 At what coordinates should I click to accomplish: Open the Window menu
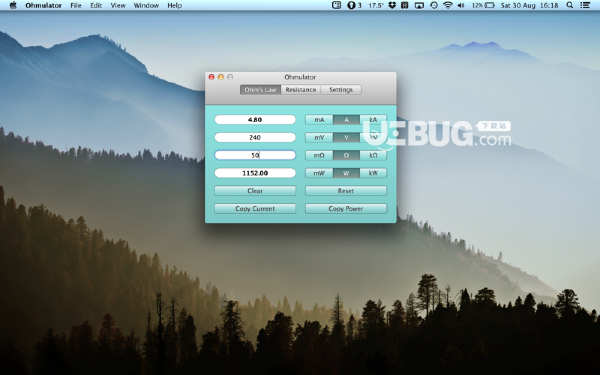[146, 5]
